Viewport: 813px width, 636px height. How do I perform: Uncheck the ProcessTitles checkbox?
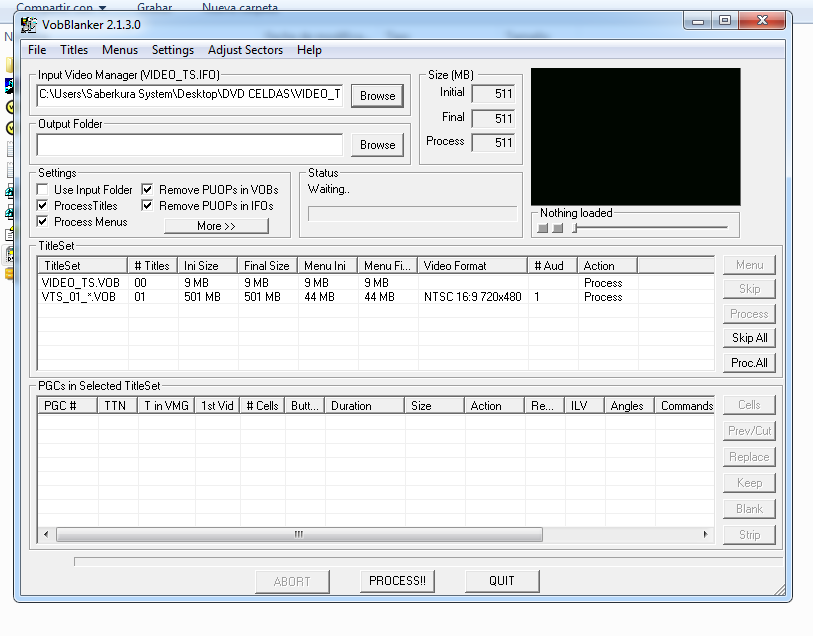click(43, 206)
